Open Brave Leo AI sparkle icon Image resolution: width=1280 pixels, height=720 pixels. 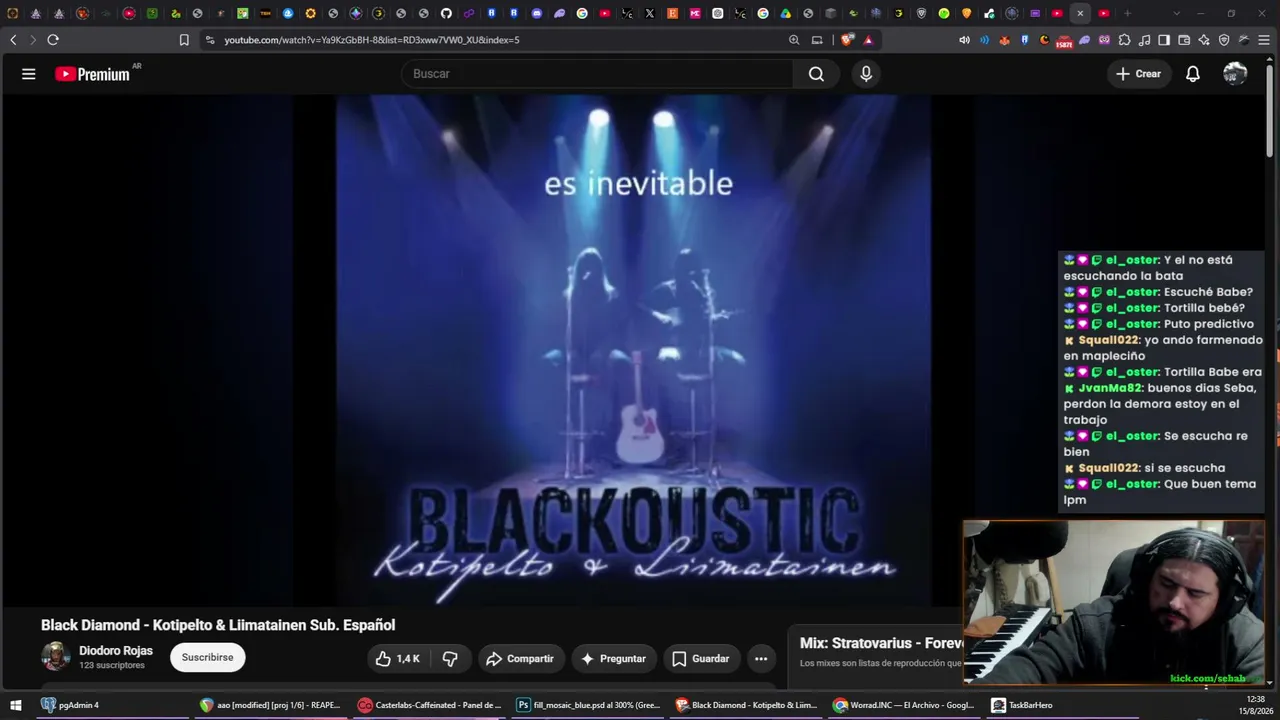1204,40
